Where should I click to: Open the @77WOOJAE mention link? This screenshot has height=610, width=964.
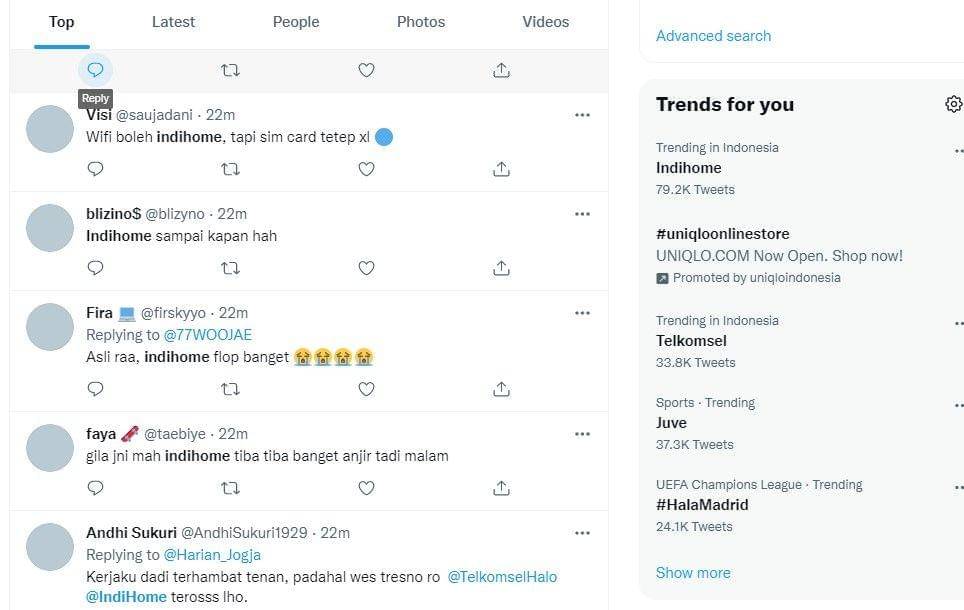pos(208,335)
